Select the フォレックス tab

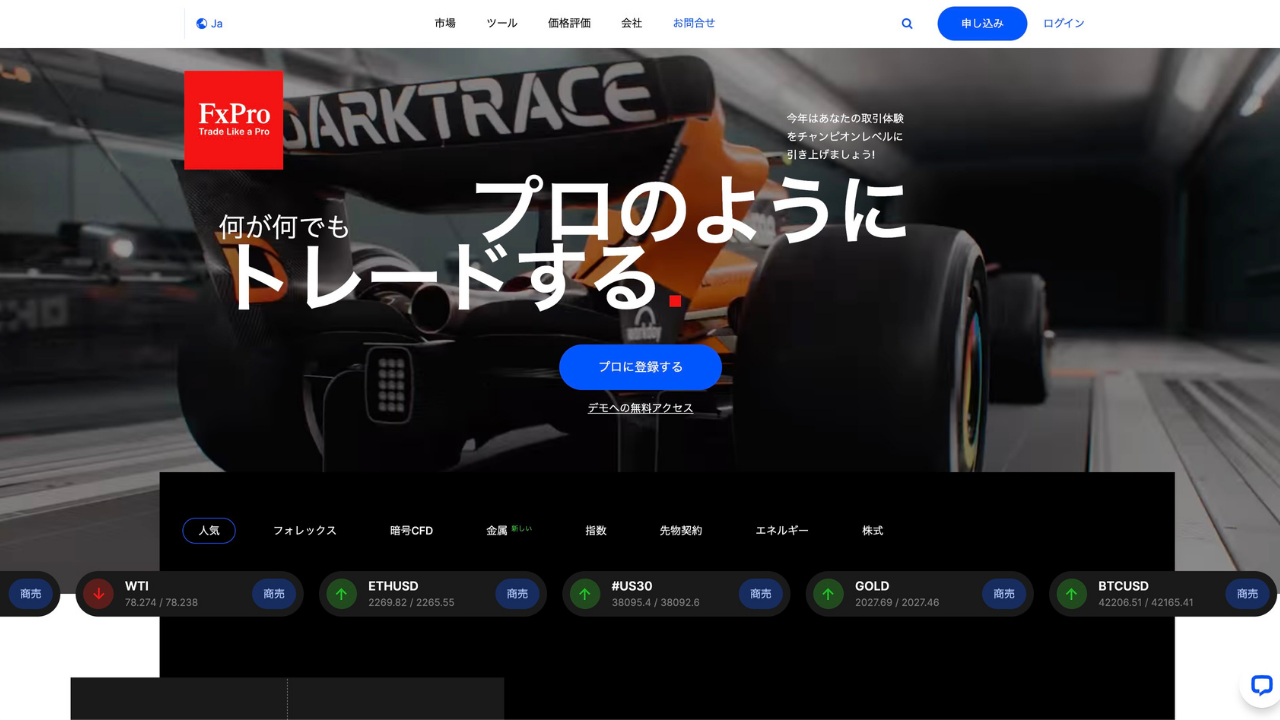coord(305,531)
